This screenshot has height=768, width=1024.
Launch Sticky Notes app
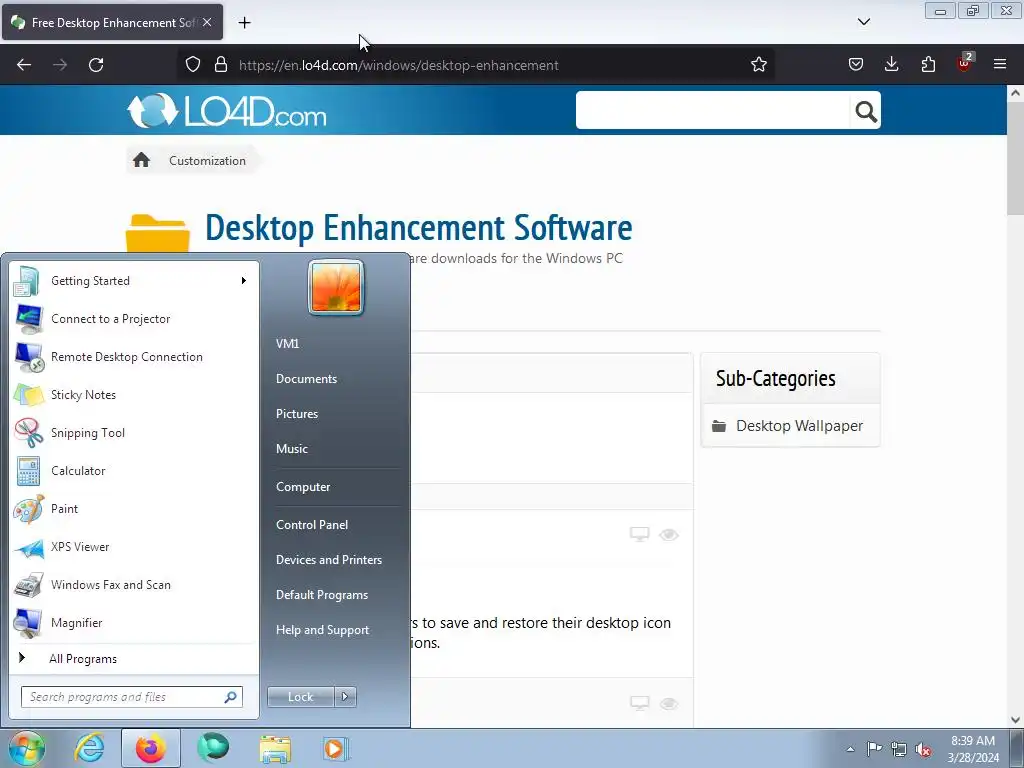(x=134, y=394)
